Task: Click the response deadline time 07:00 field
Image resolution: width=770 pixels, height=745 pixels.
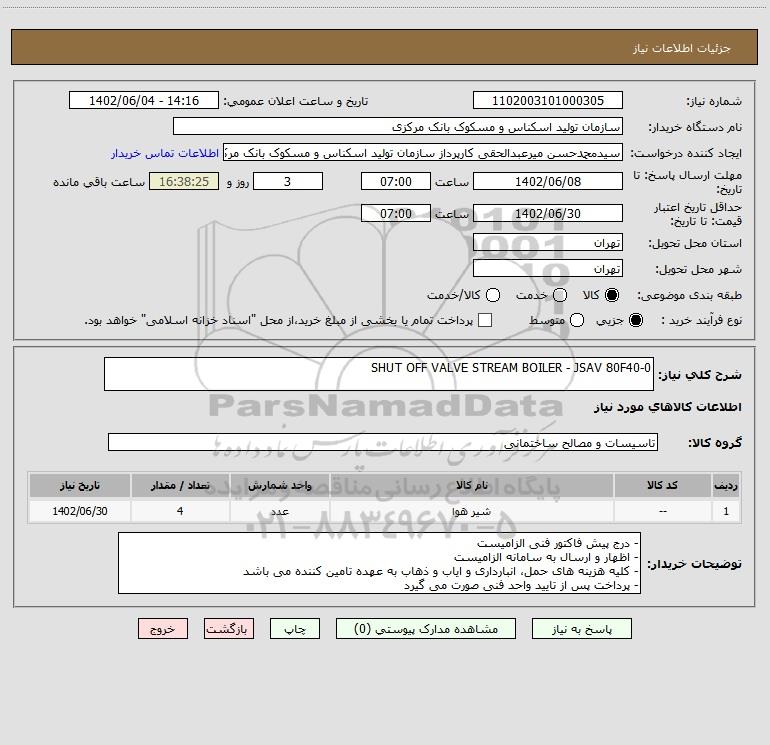Action: [396, 181]
